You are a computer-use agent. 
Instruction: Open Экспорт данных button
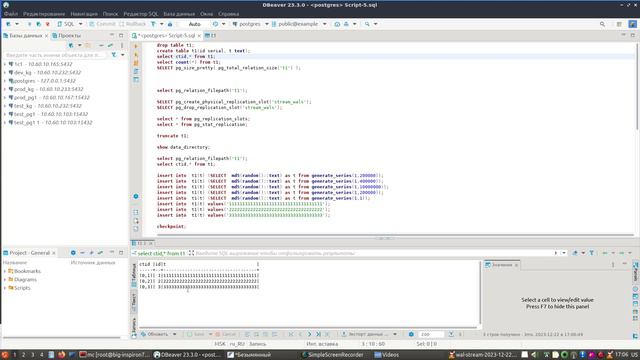(366, 334)
